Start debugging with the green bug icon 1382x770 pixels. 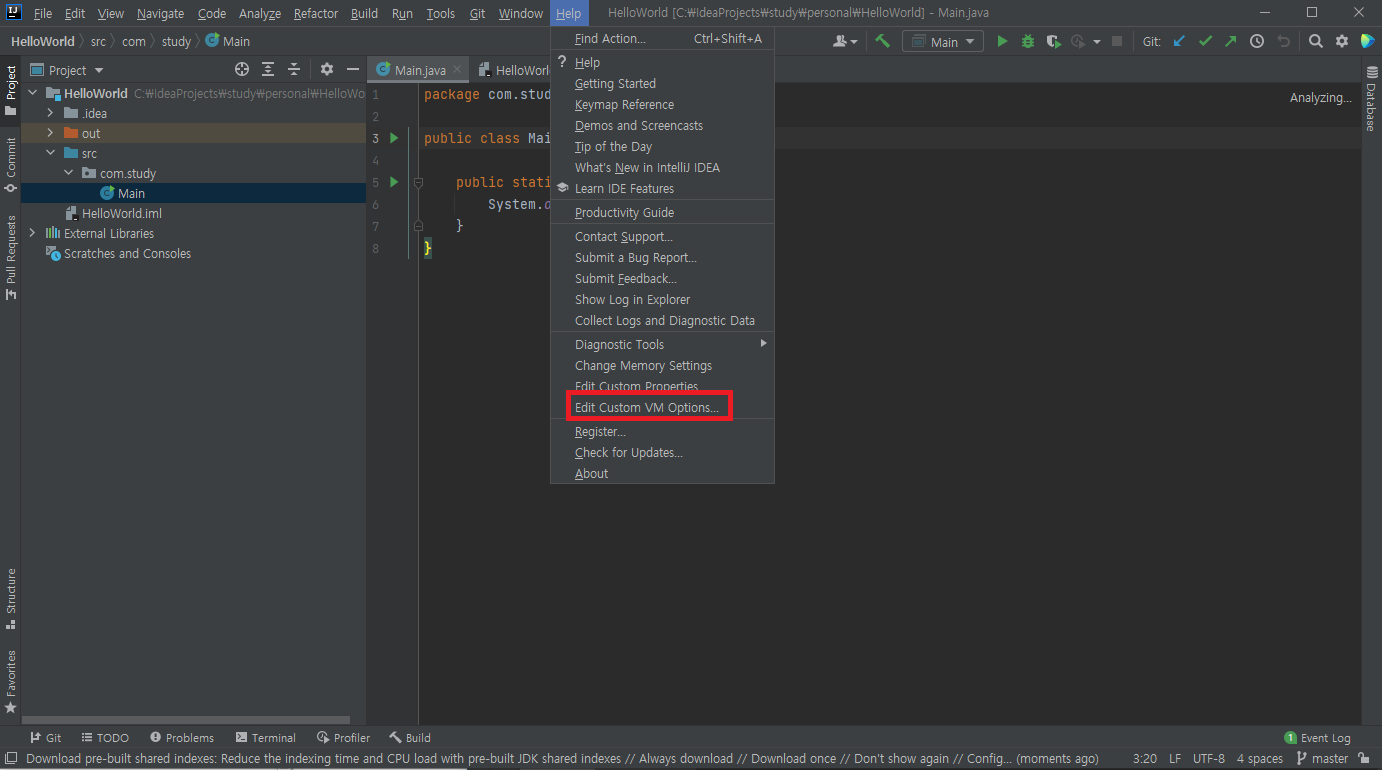coord(1028,41)
